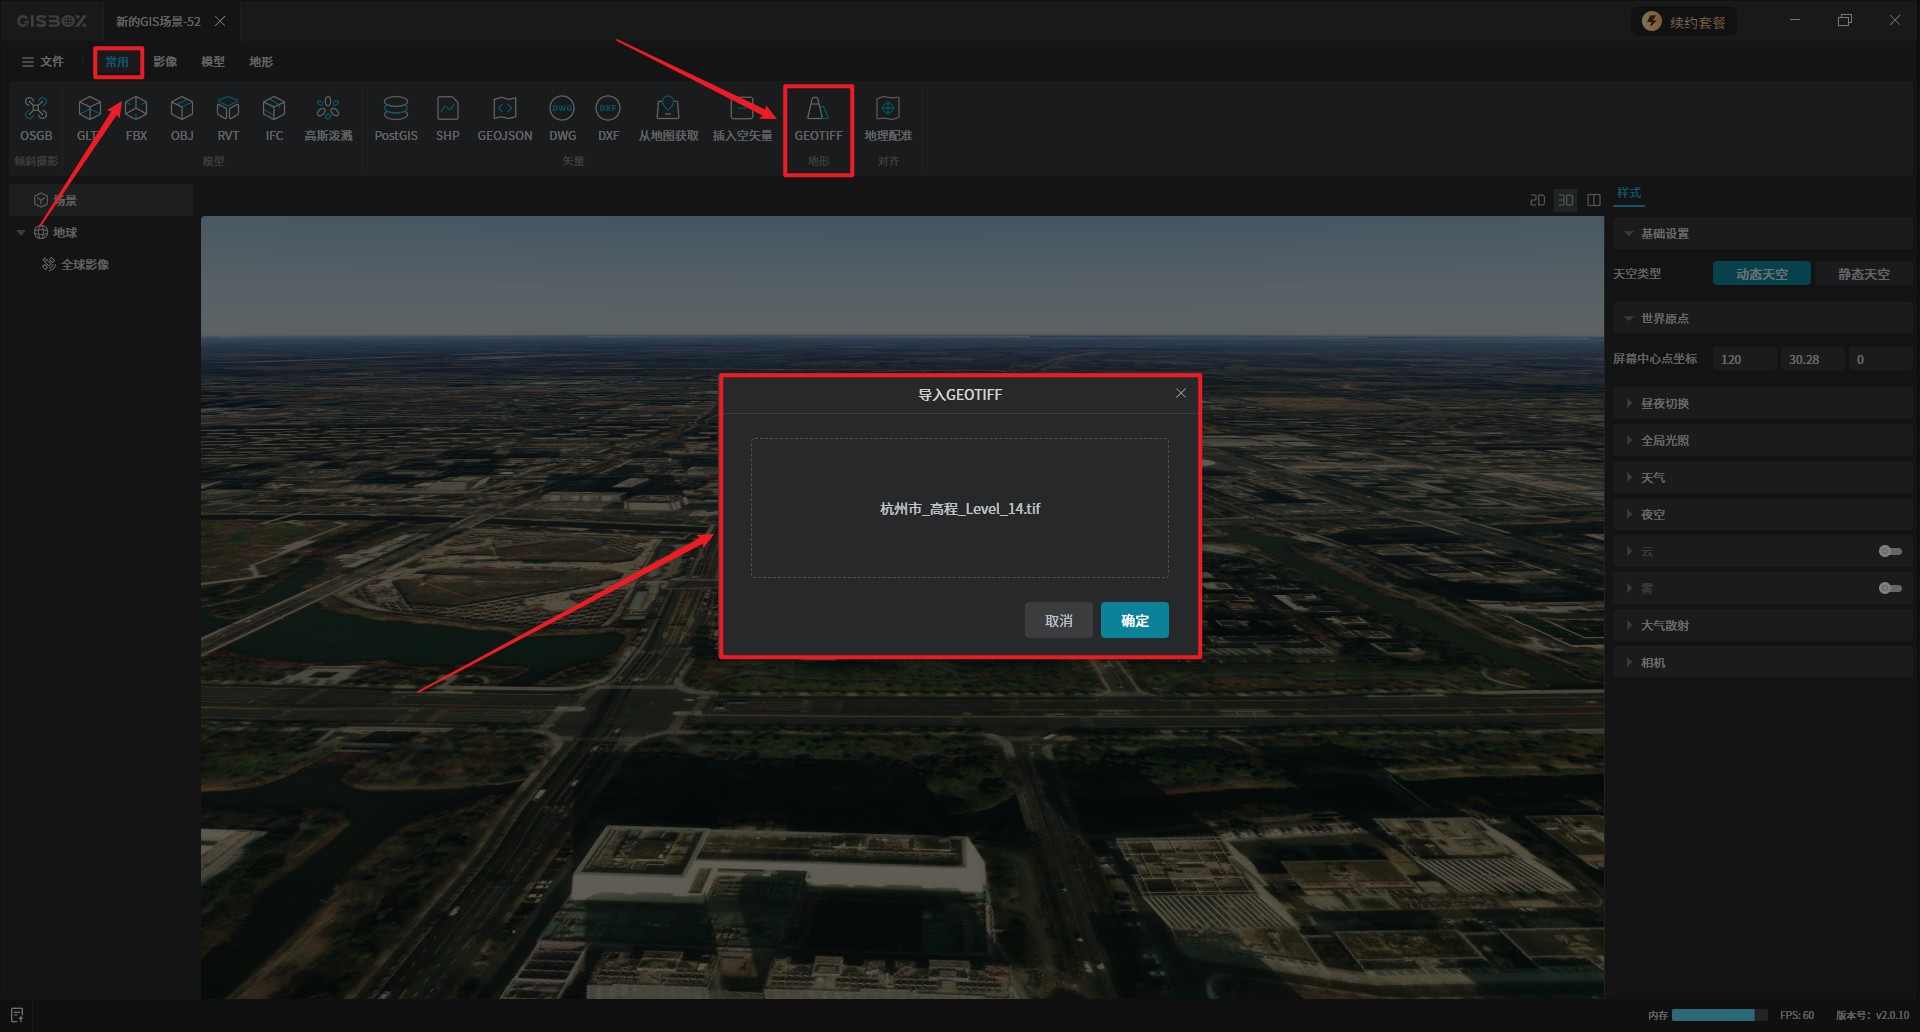This screenshot has height=1032, width=1920.
Task: Expand the 昼夜切换 section
Action: tap(1664, 403)
